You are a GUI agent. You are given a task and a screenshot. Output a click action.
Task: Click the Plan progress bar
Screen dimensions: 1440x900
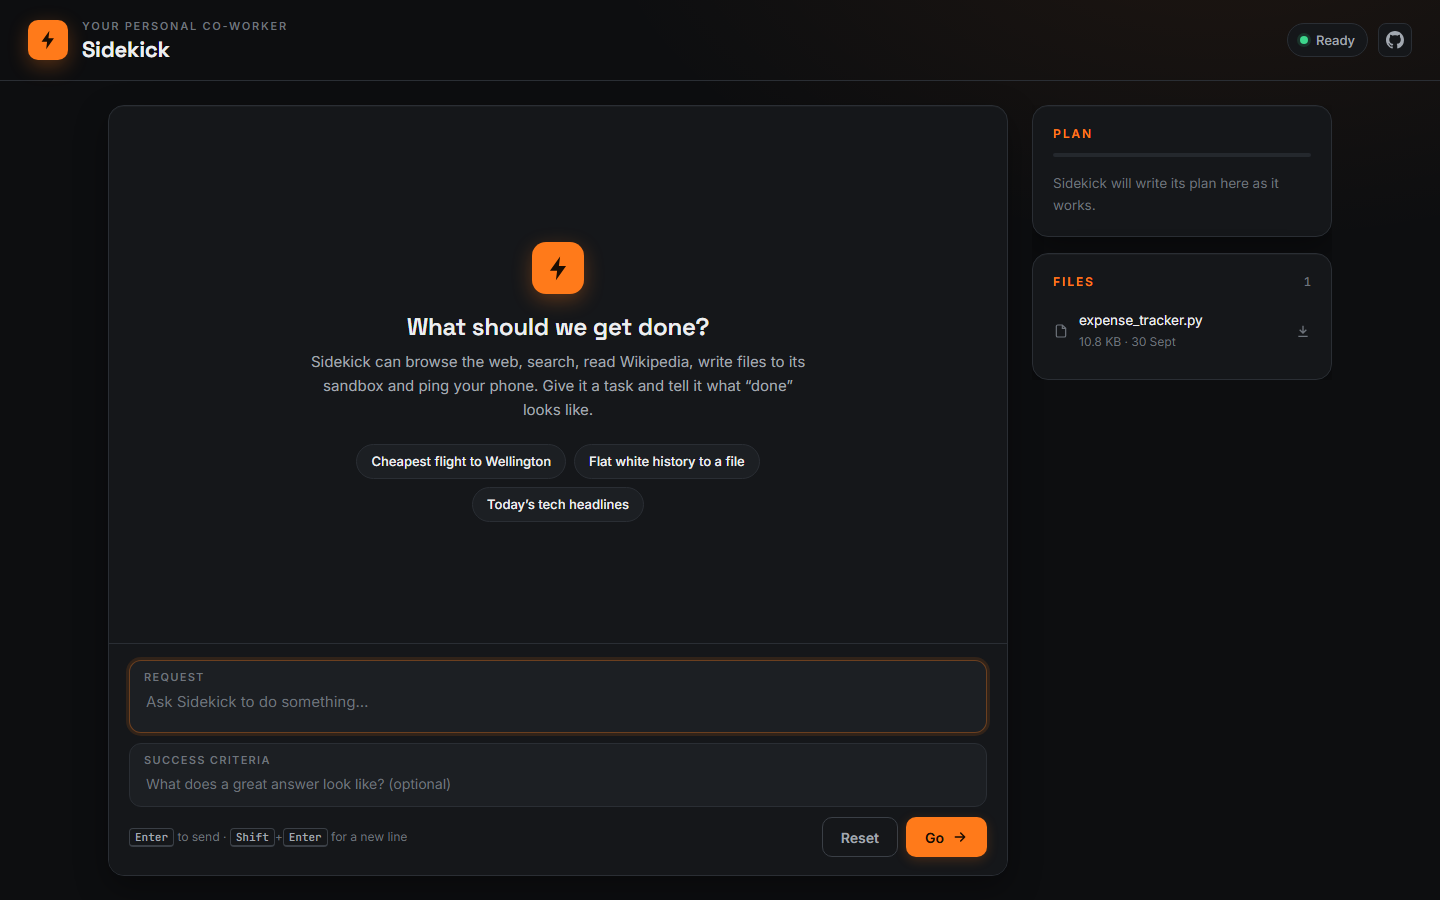(1182, 155)
